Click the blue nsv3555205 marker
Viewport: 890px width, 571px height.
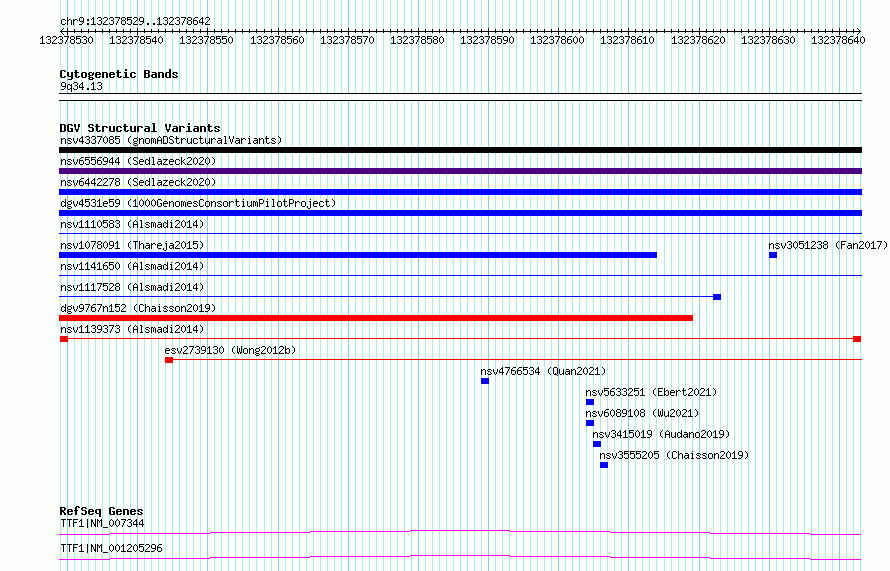(x=604, y=465)
